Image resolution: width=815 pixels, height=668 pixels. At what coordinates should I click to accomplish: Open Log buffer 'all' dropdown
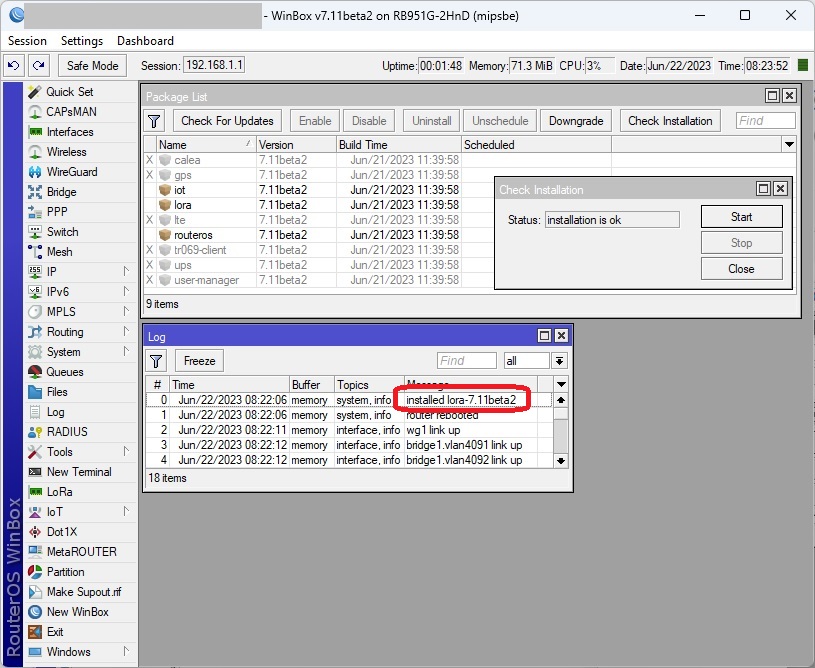pos(559,361)
